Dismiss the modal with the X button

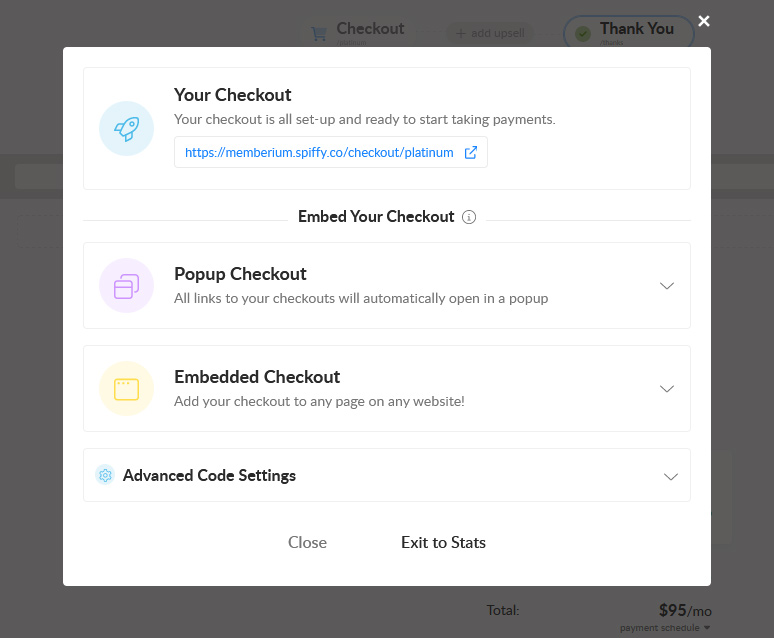[x=704, y=21]
